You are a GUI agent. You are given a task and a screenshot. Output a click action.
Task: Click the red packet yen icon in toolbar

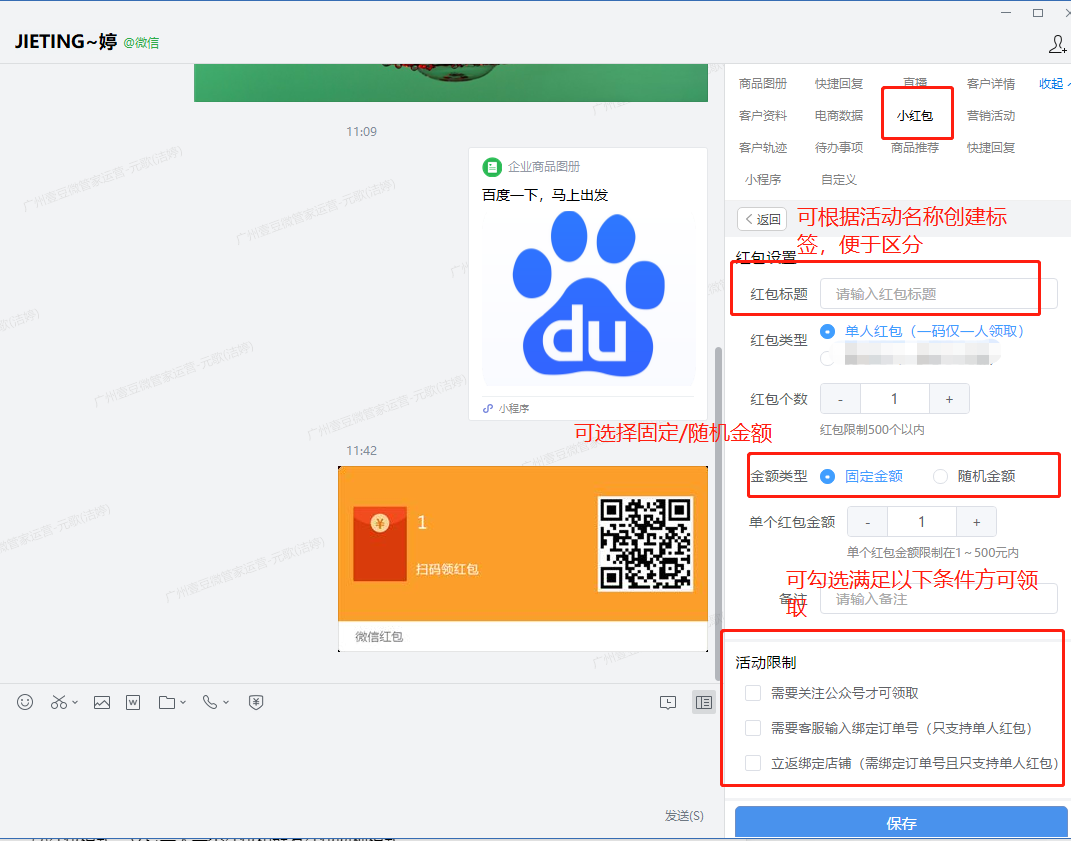point(256,703)
